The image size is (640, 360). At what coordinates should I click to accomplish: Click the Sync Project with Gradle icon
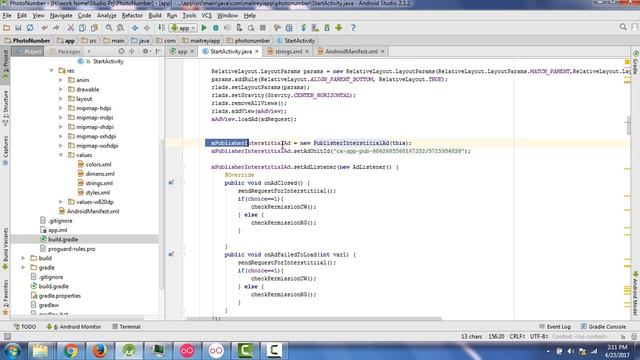tap(304, 28)
